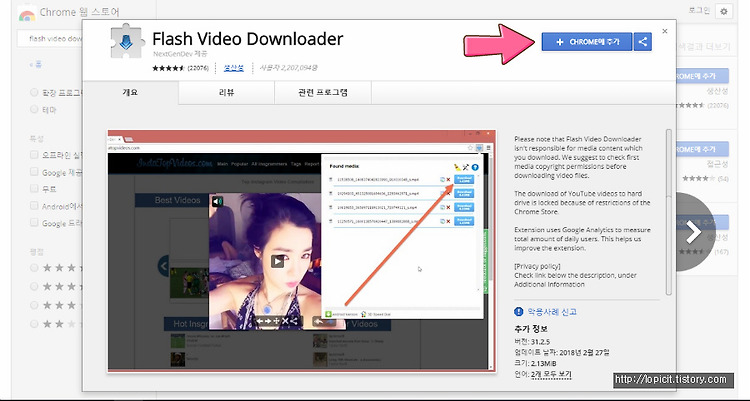Click the description panel scrollbar

click(668, 212)
